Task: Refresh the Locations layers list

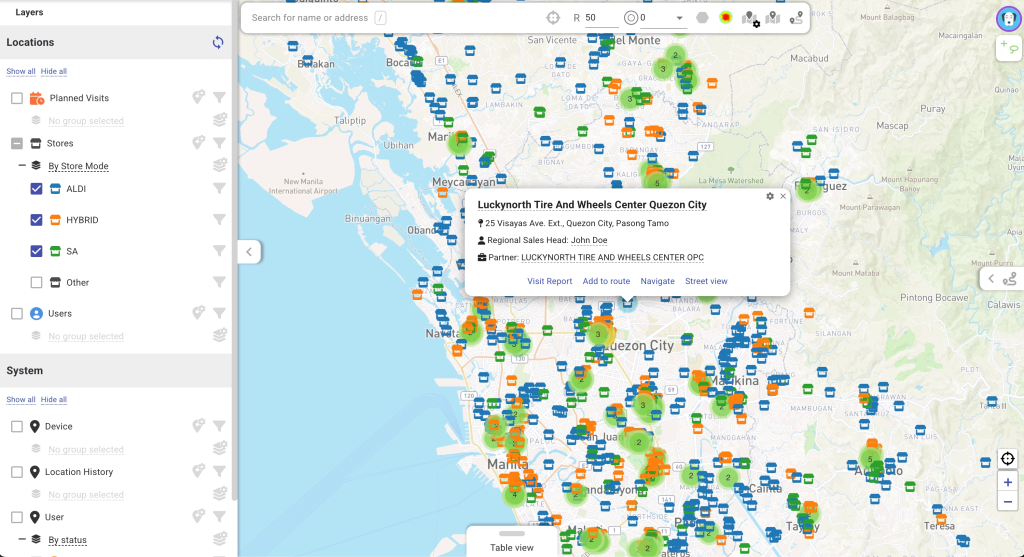Action: tap(218, 42)
